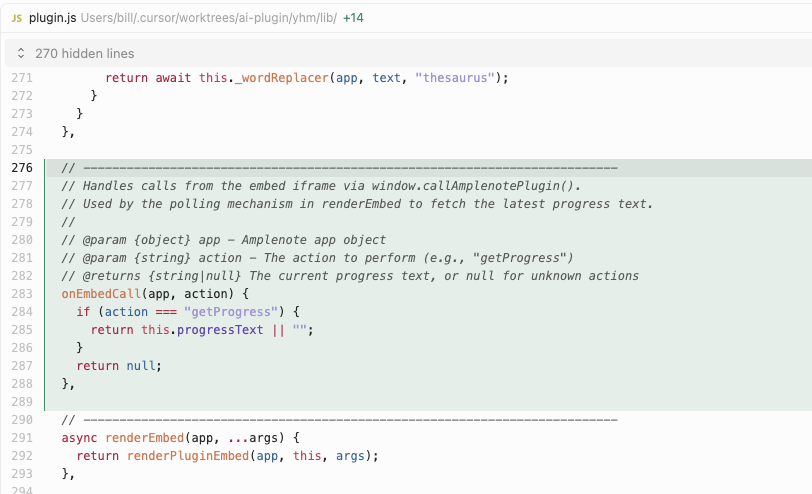Expand hidden lines using the arrows icon

tap(20, 53)
